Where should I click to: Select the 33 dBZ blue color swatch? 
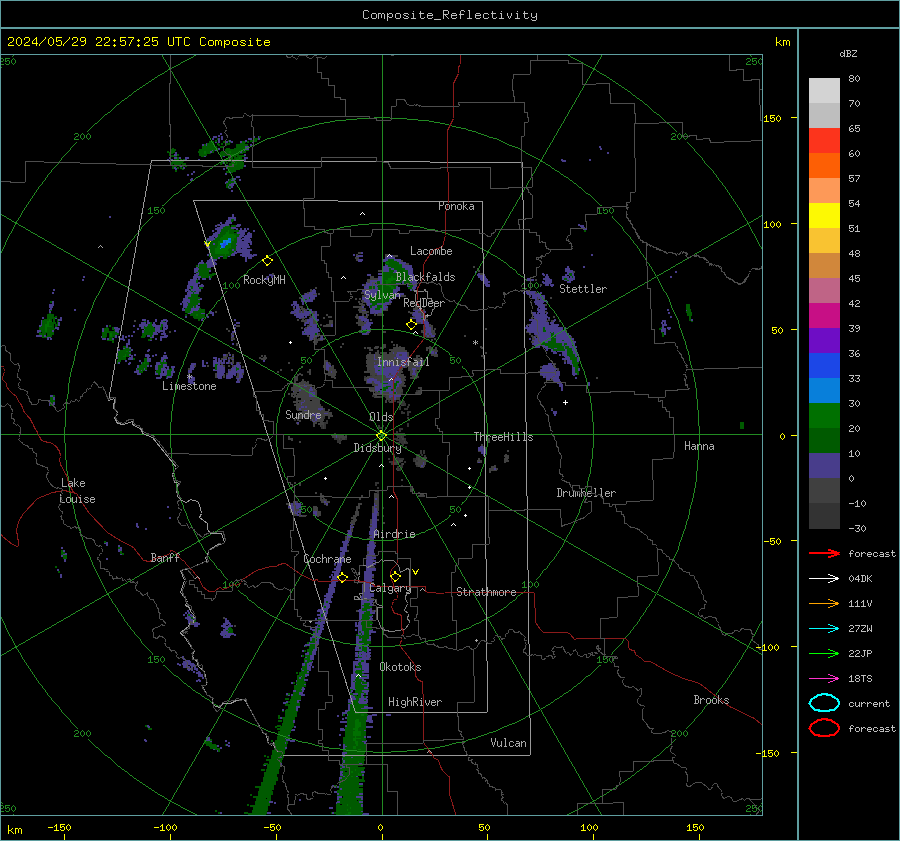(x=824, y=366)
